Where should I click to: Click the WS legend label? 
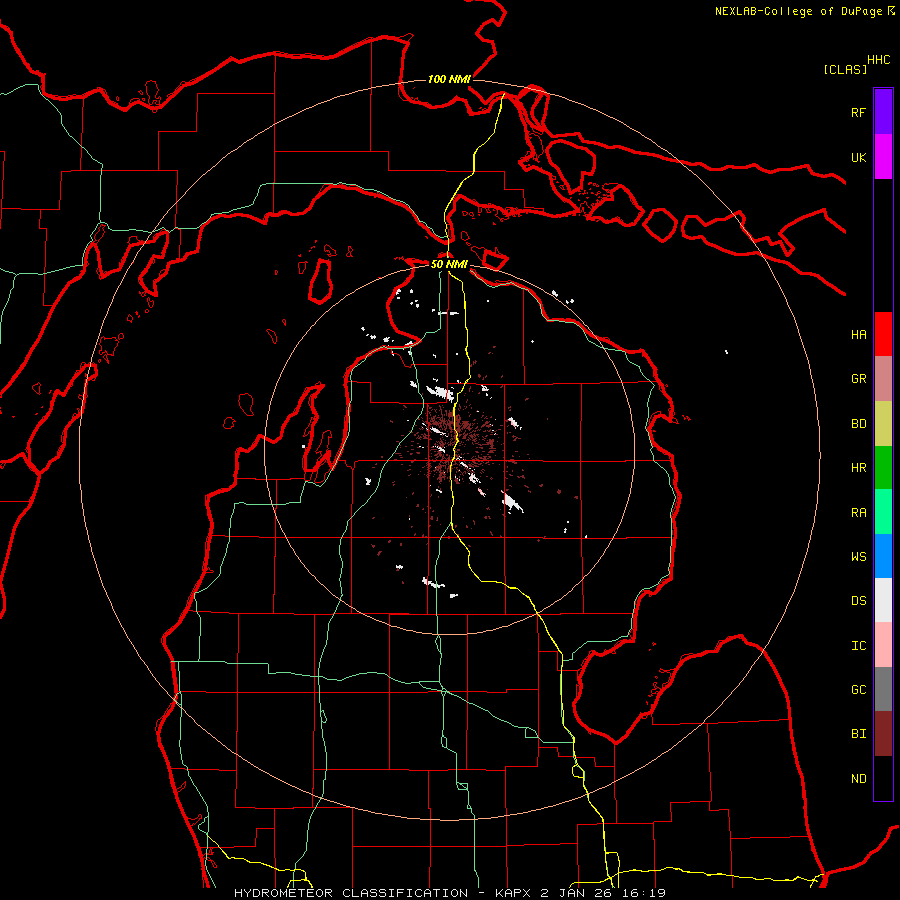click(x=858, y=557)
